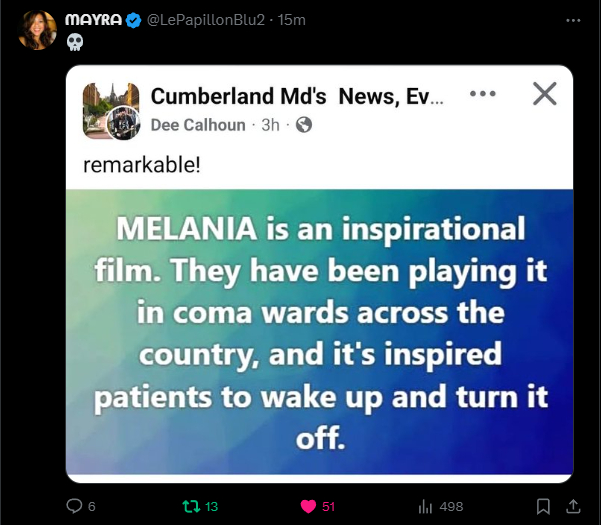This screenshot has width=601, height=525.
Task: Click the MELANIA film quote image
Action: (320, 332)
